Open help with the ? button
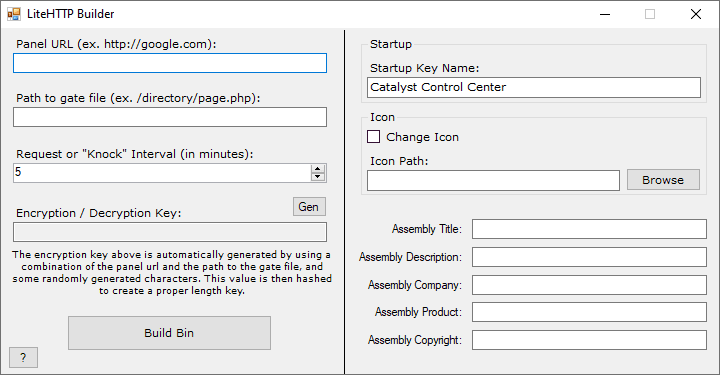This screenshot has height=375, width=720. tap(23, 358)
